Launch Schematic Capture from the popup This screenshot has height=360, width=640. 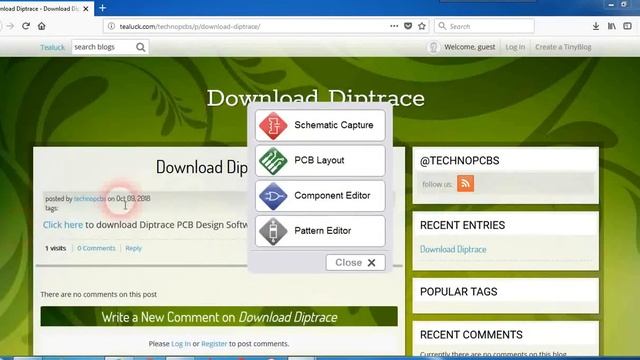click(320, 125)
